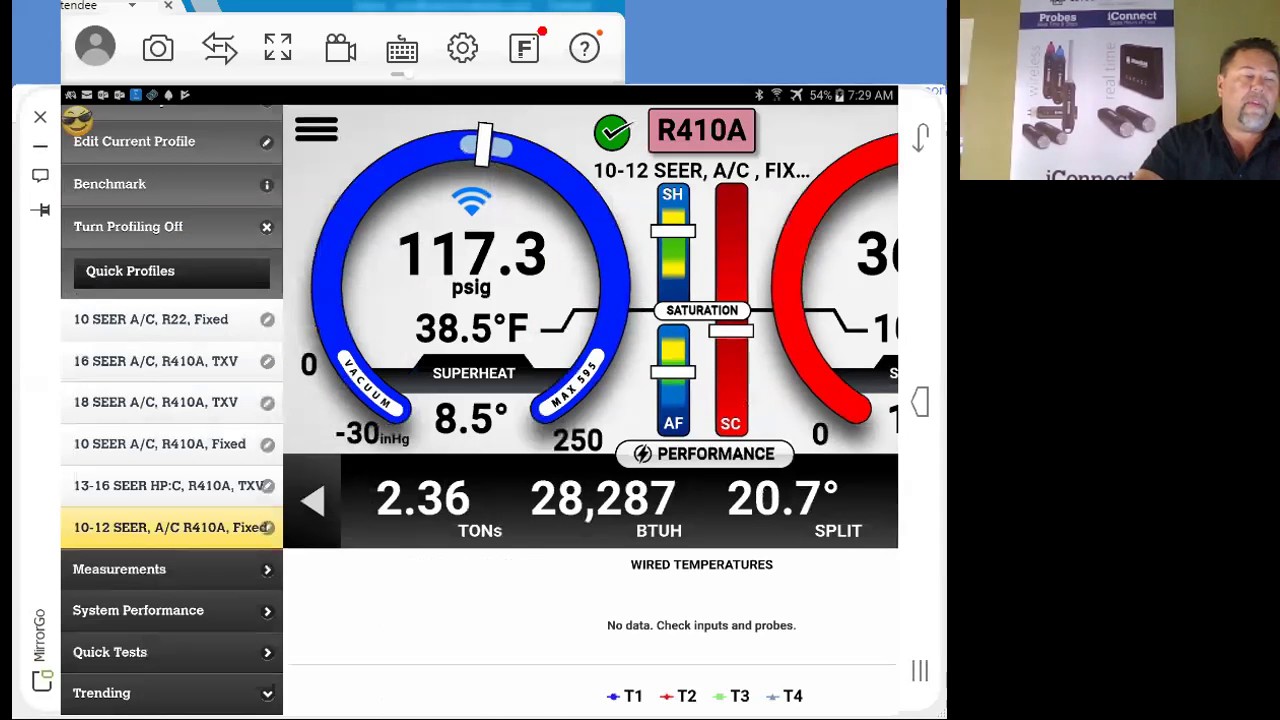
Task: Click the left arrow on performance bar
Action: pyautogui.click(x=312, y=501)
